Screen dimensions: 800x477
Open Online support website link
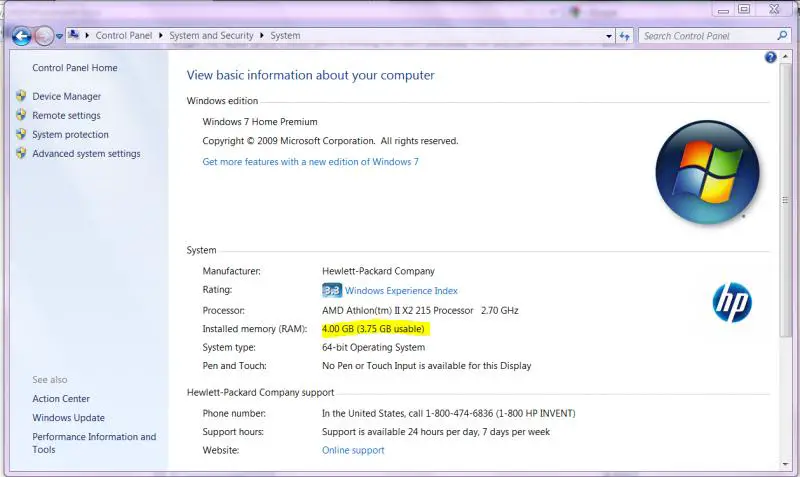pos(353,450)
